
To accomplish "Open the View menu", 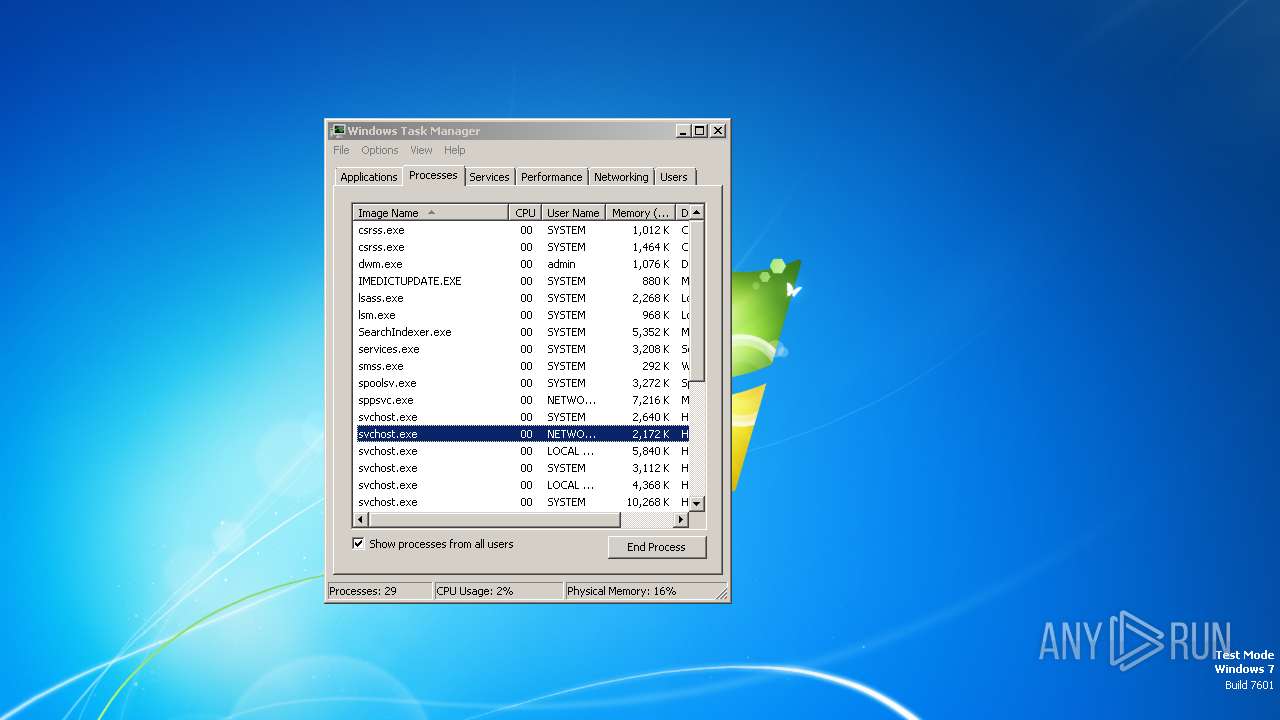I will click(x=421, y=150).
